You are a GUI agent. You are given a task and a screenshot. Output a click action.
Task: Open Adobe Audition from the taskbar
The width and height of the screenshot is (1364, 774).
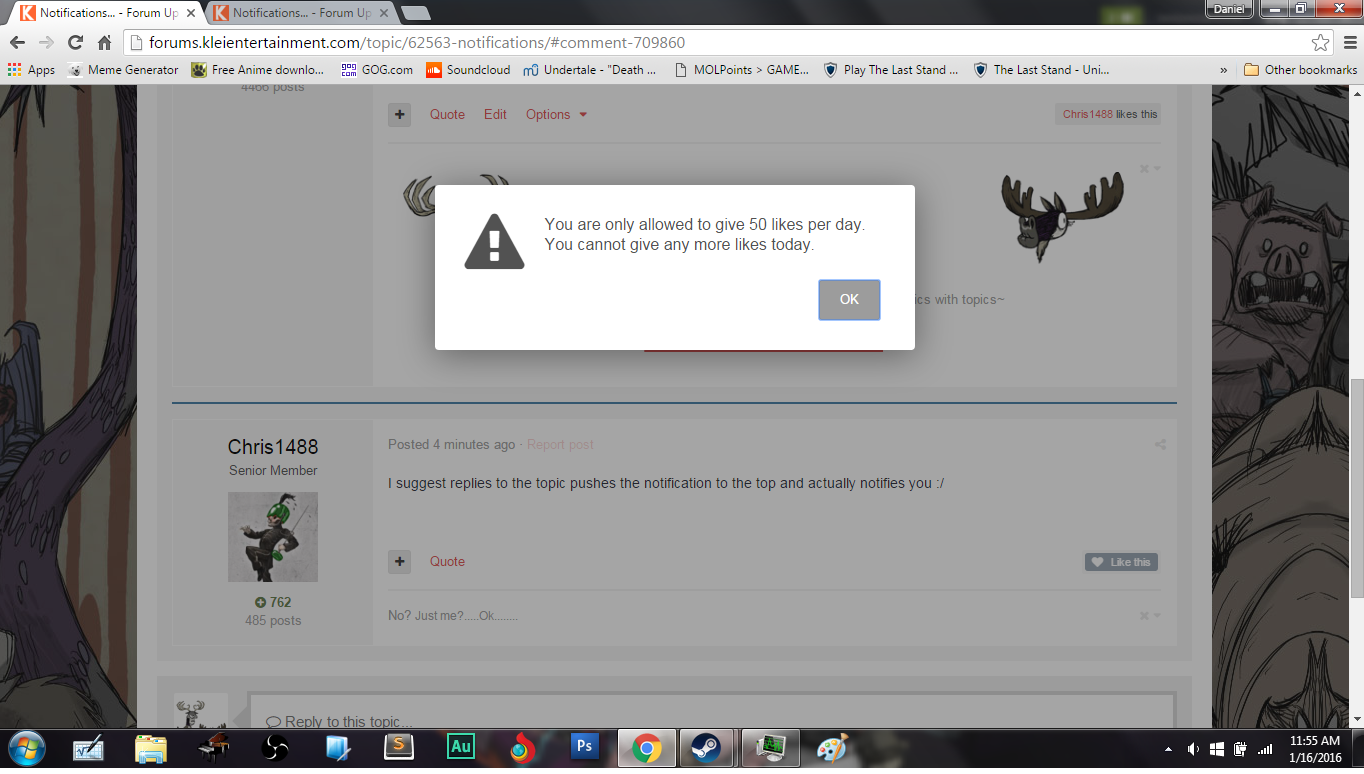click(460, 748)
